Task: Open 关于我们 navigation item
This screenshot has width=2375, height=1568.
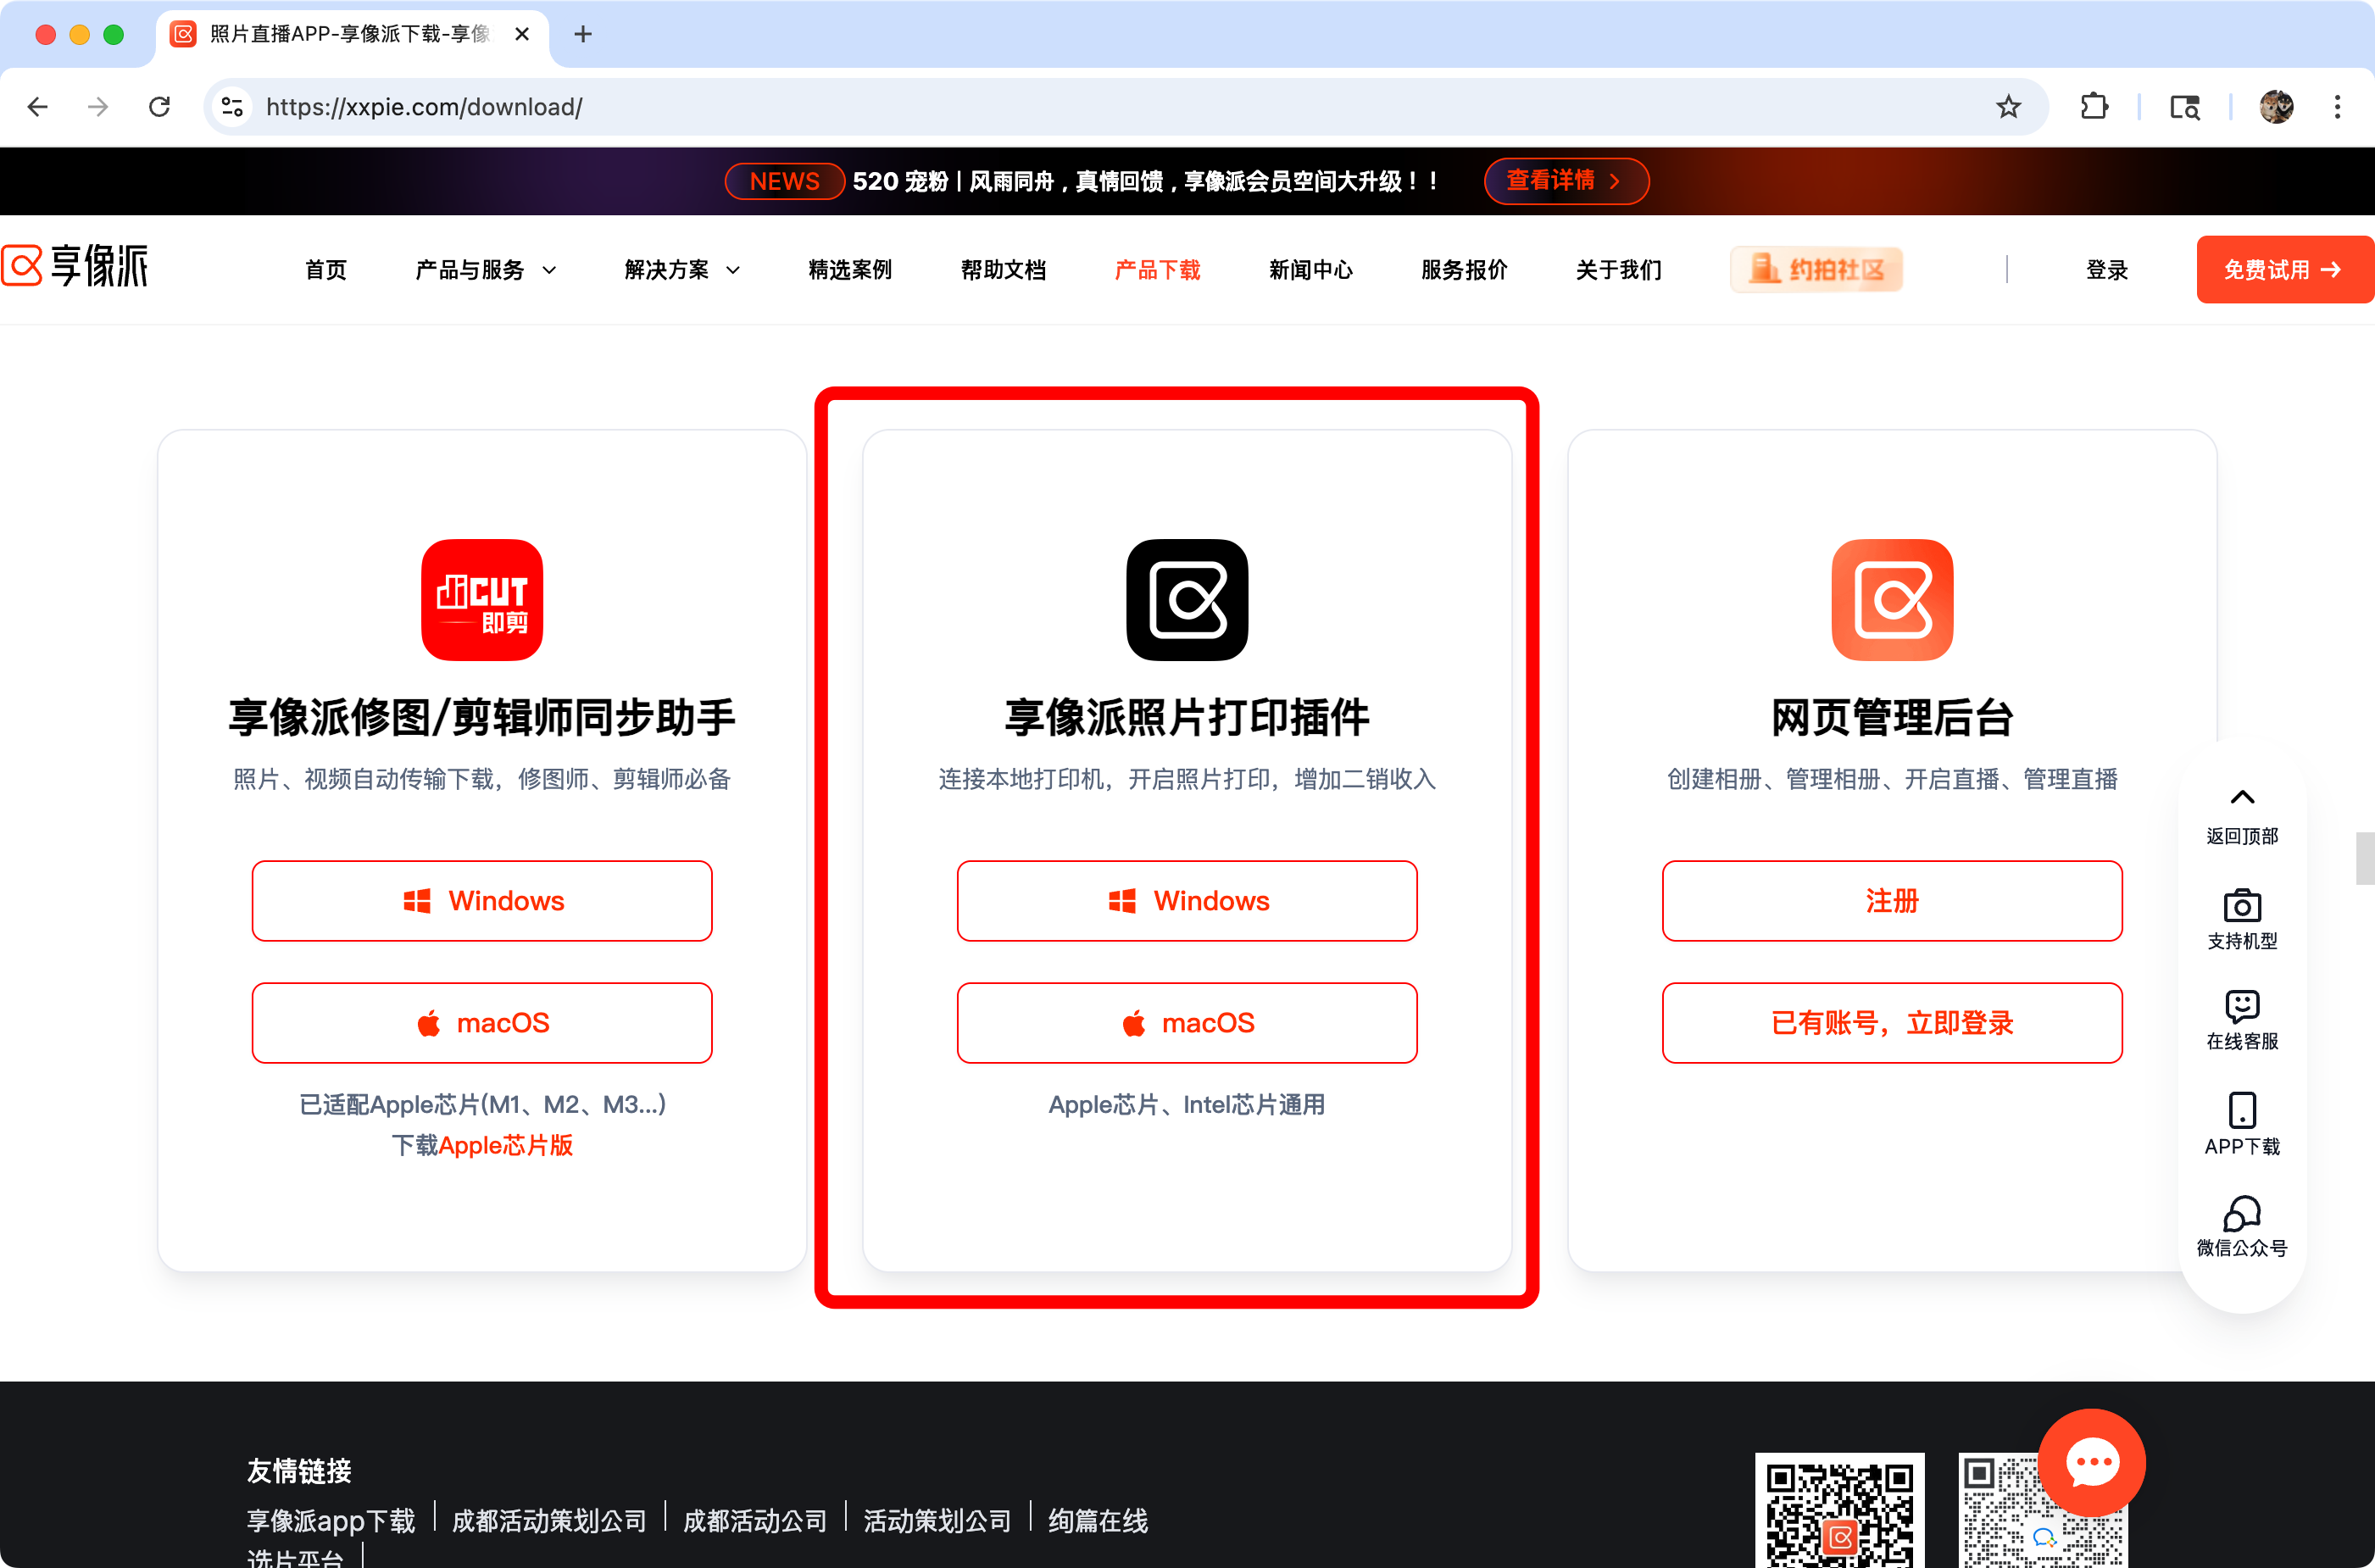Action: (1618, 270)
